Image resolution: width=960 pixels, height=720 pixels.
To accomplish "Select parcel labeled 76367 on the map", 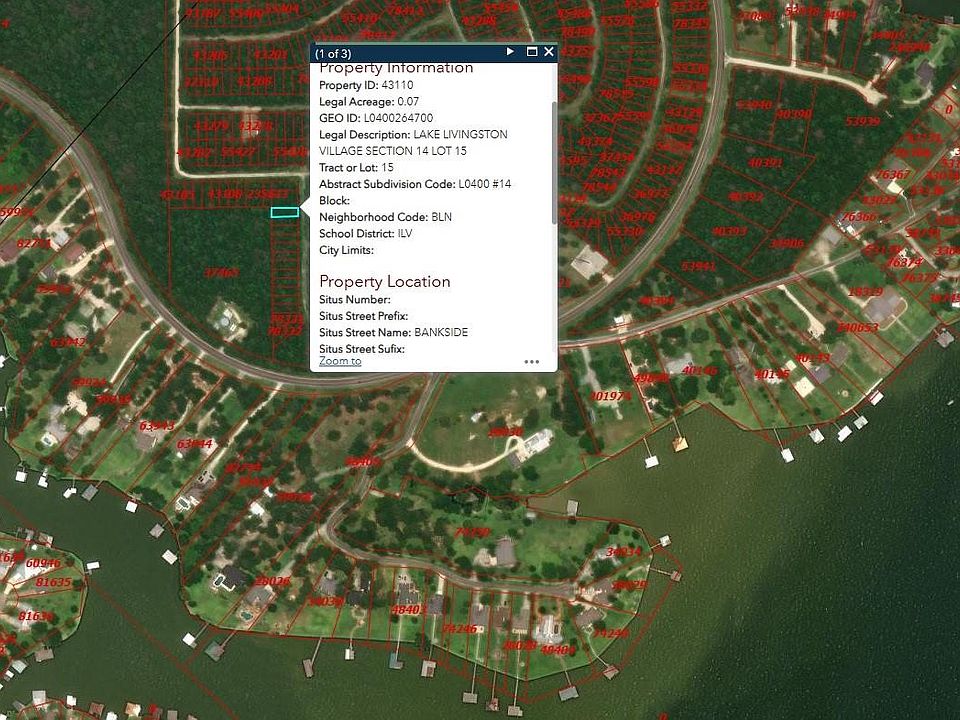I will click(893, 174).
